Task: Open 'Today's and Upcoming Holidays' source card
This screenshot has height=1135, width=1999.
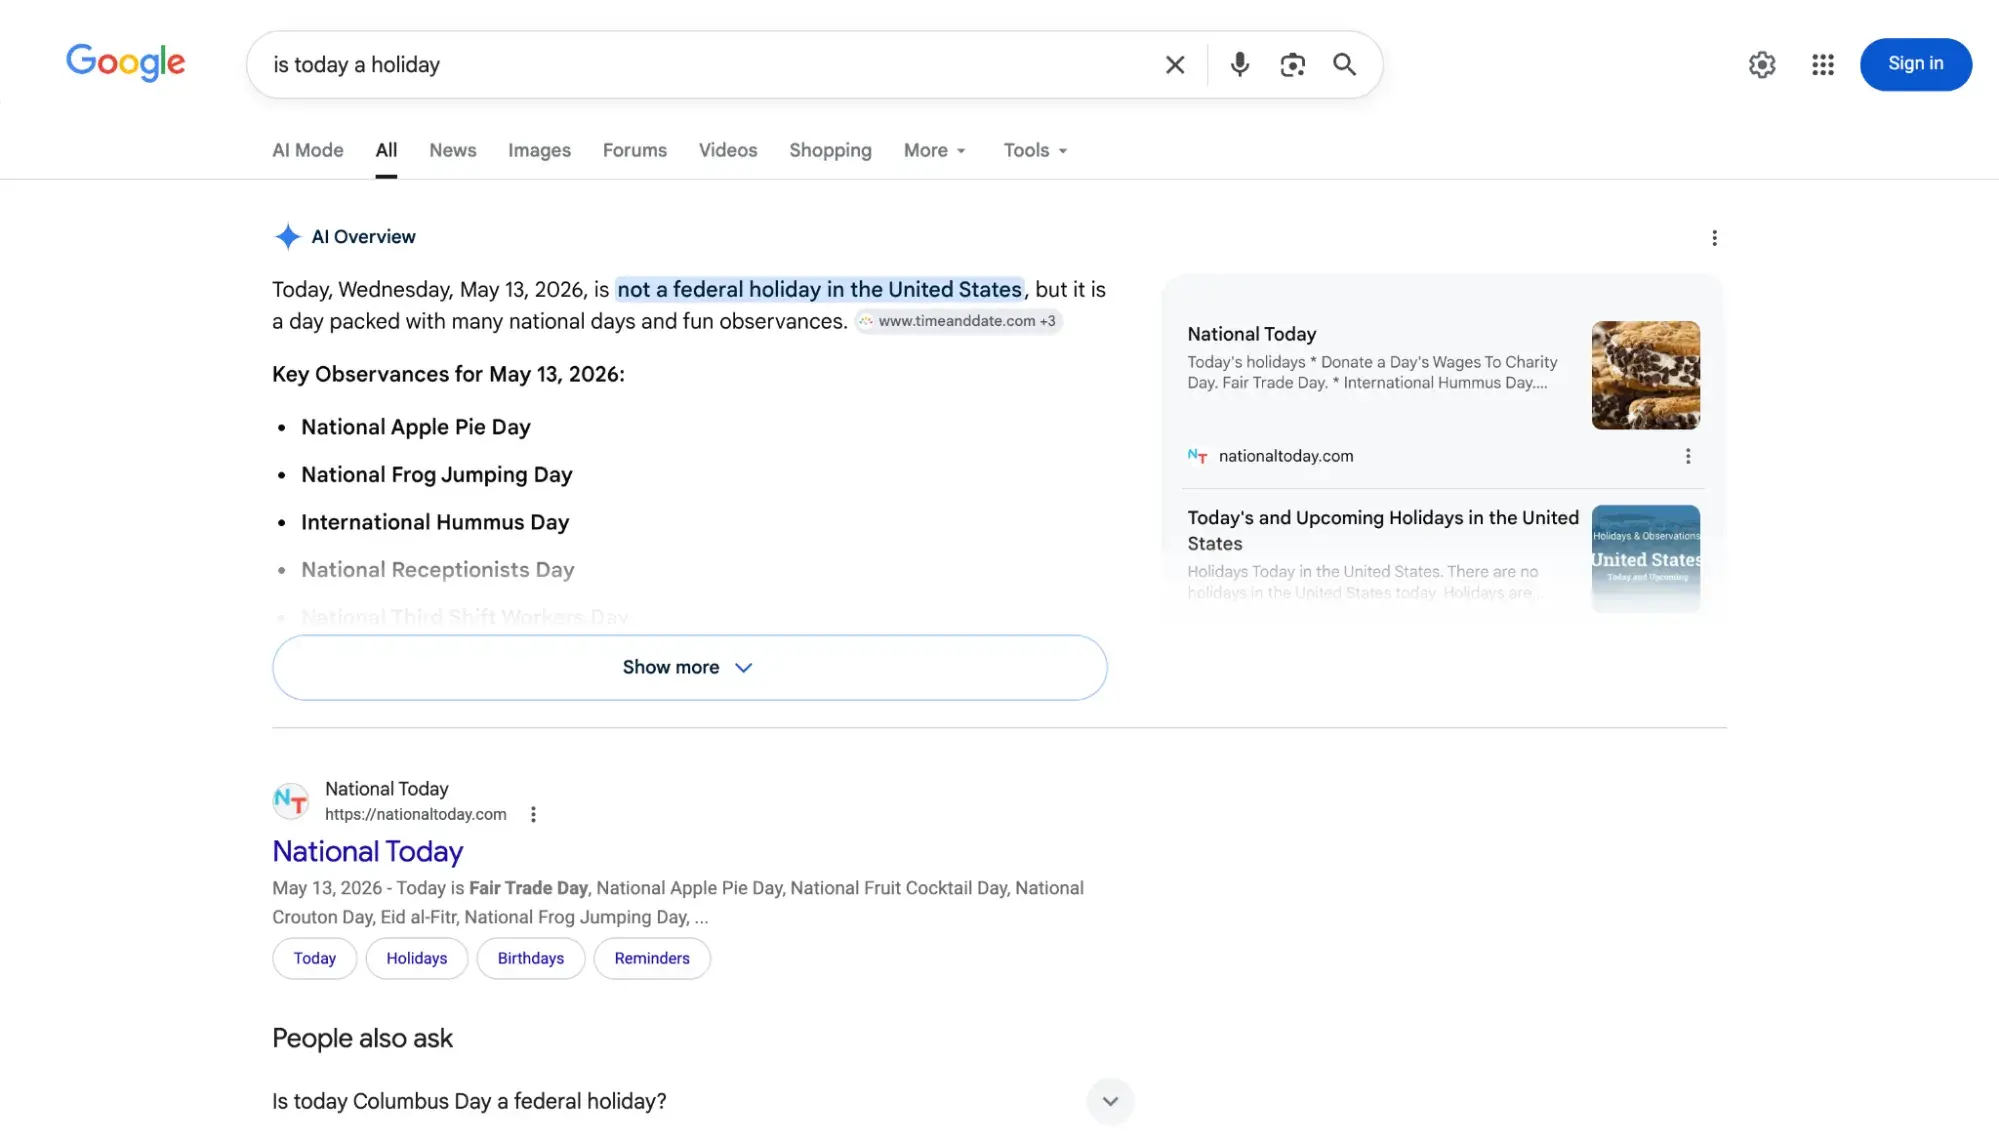Action: [1383, 530]
